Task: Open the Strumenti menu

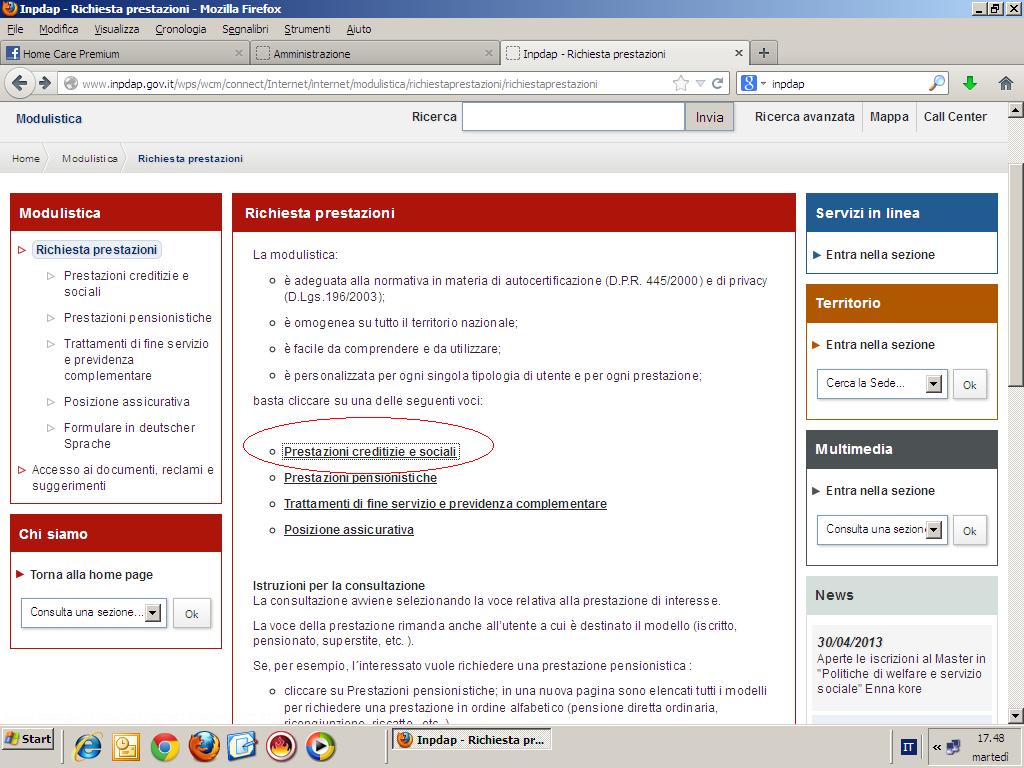Action: point(307,29)
